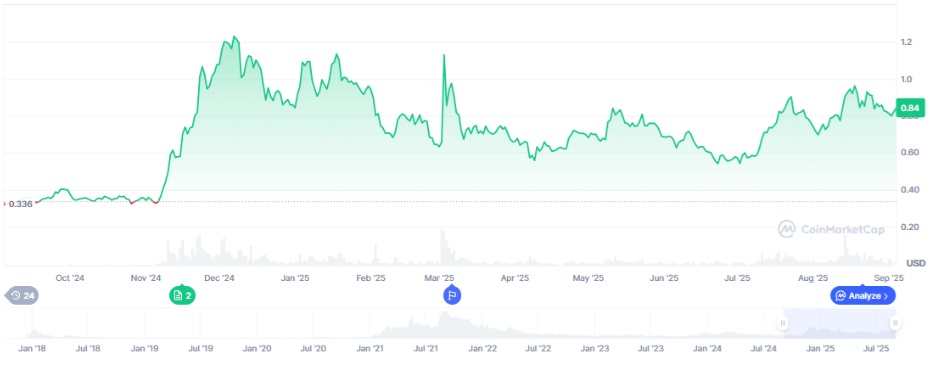Image resolution: width=948 pixels, height=378 pixels.
Task: Click Jan '20 on the overview timeline
Action: click(256, 349)
